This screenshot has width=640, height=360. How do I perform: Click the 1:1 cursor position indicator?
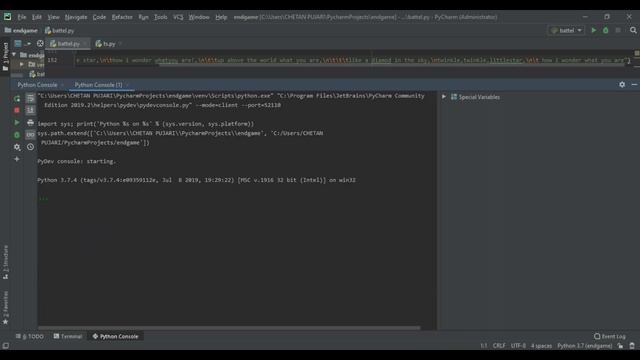point(484,346)
